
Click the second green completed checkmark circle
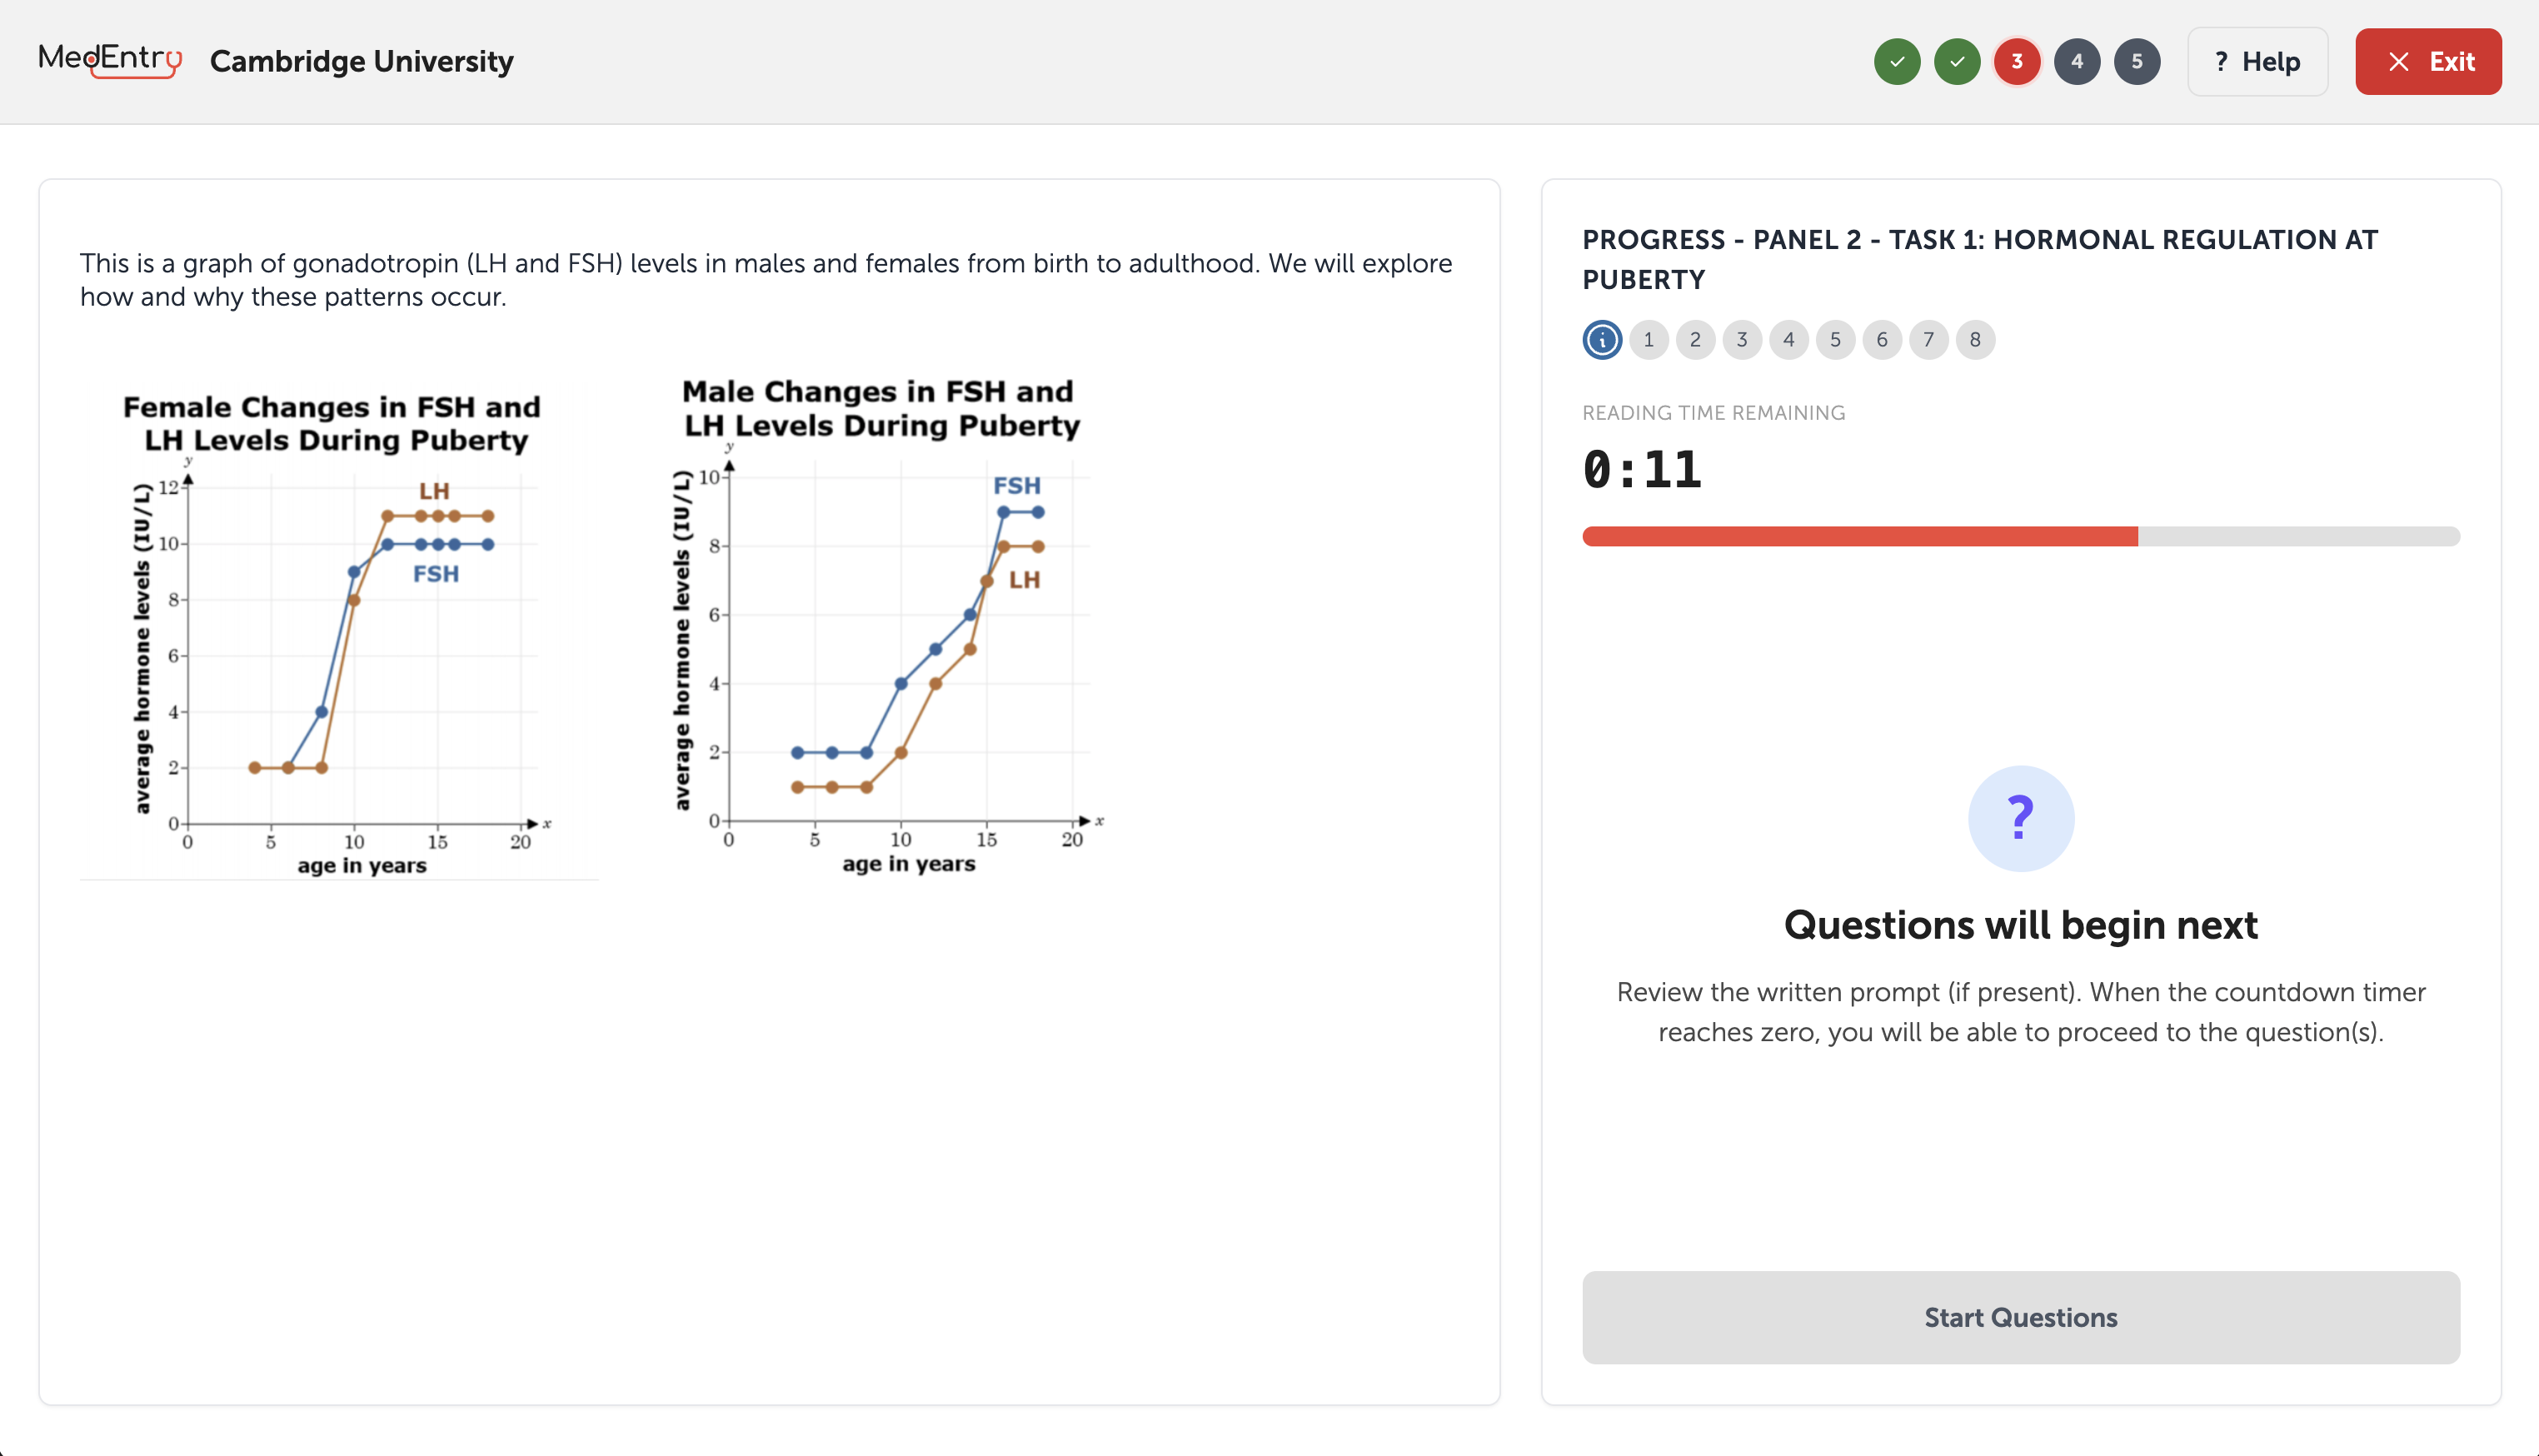click(1956, 62)
